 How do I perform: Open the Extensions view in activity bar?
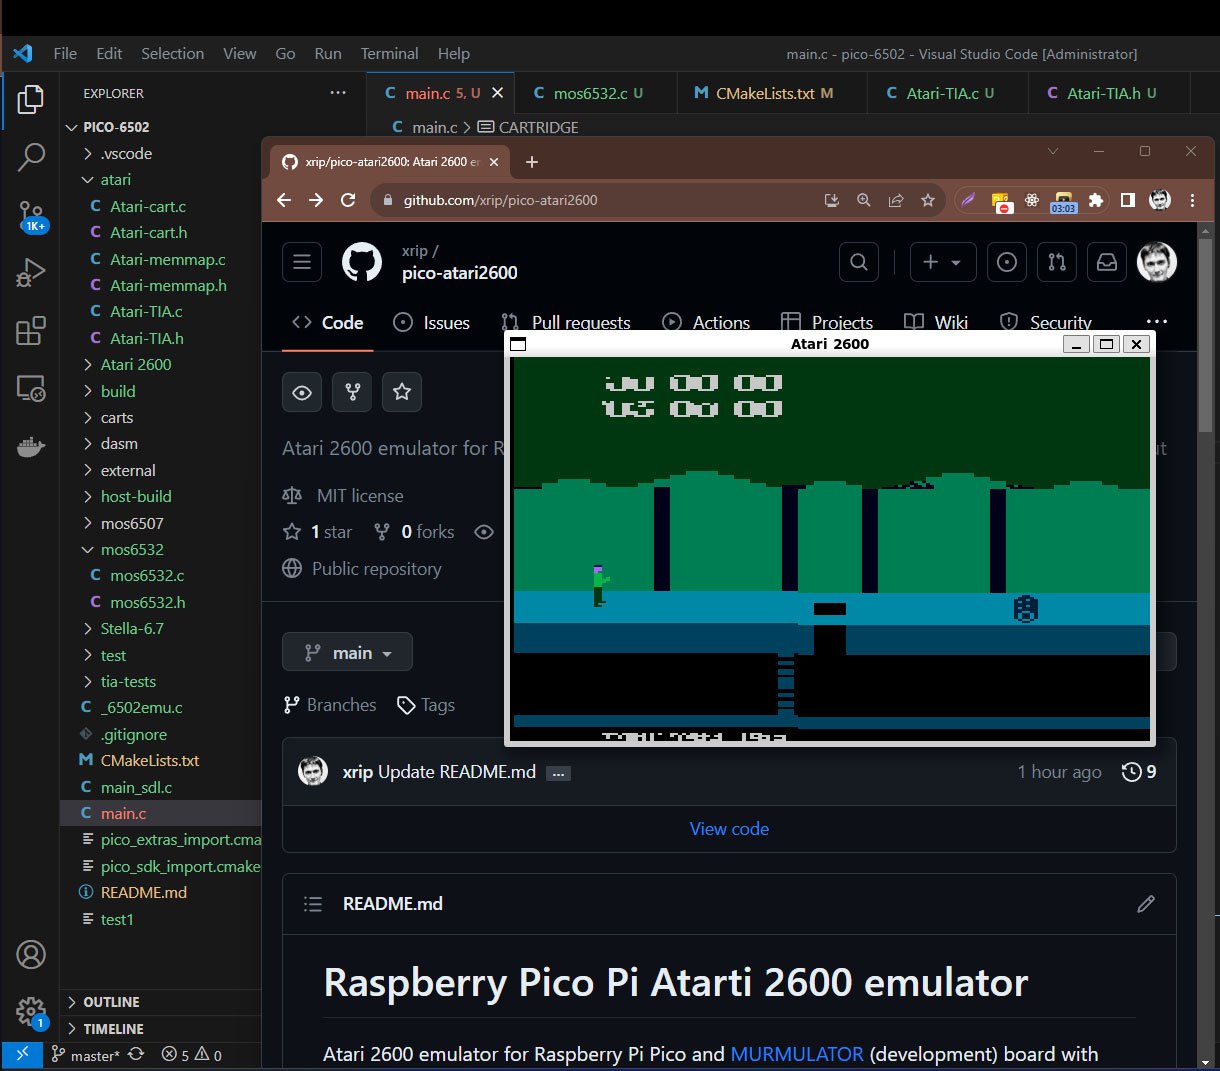pyautogui.click(x=31, y=330)
